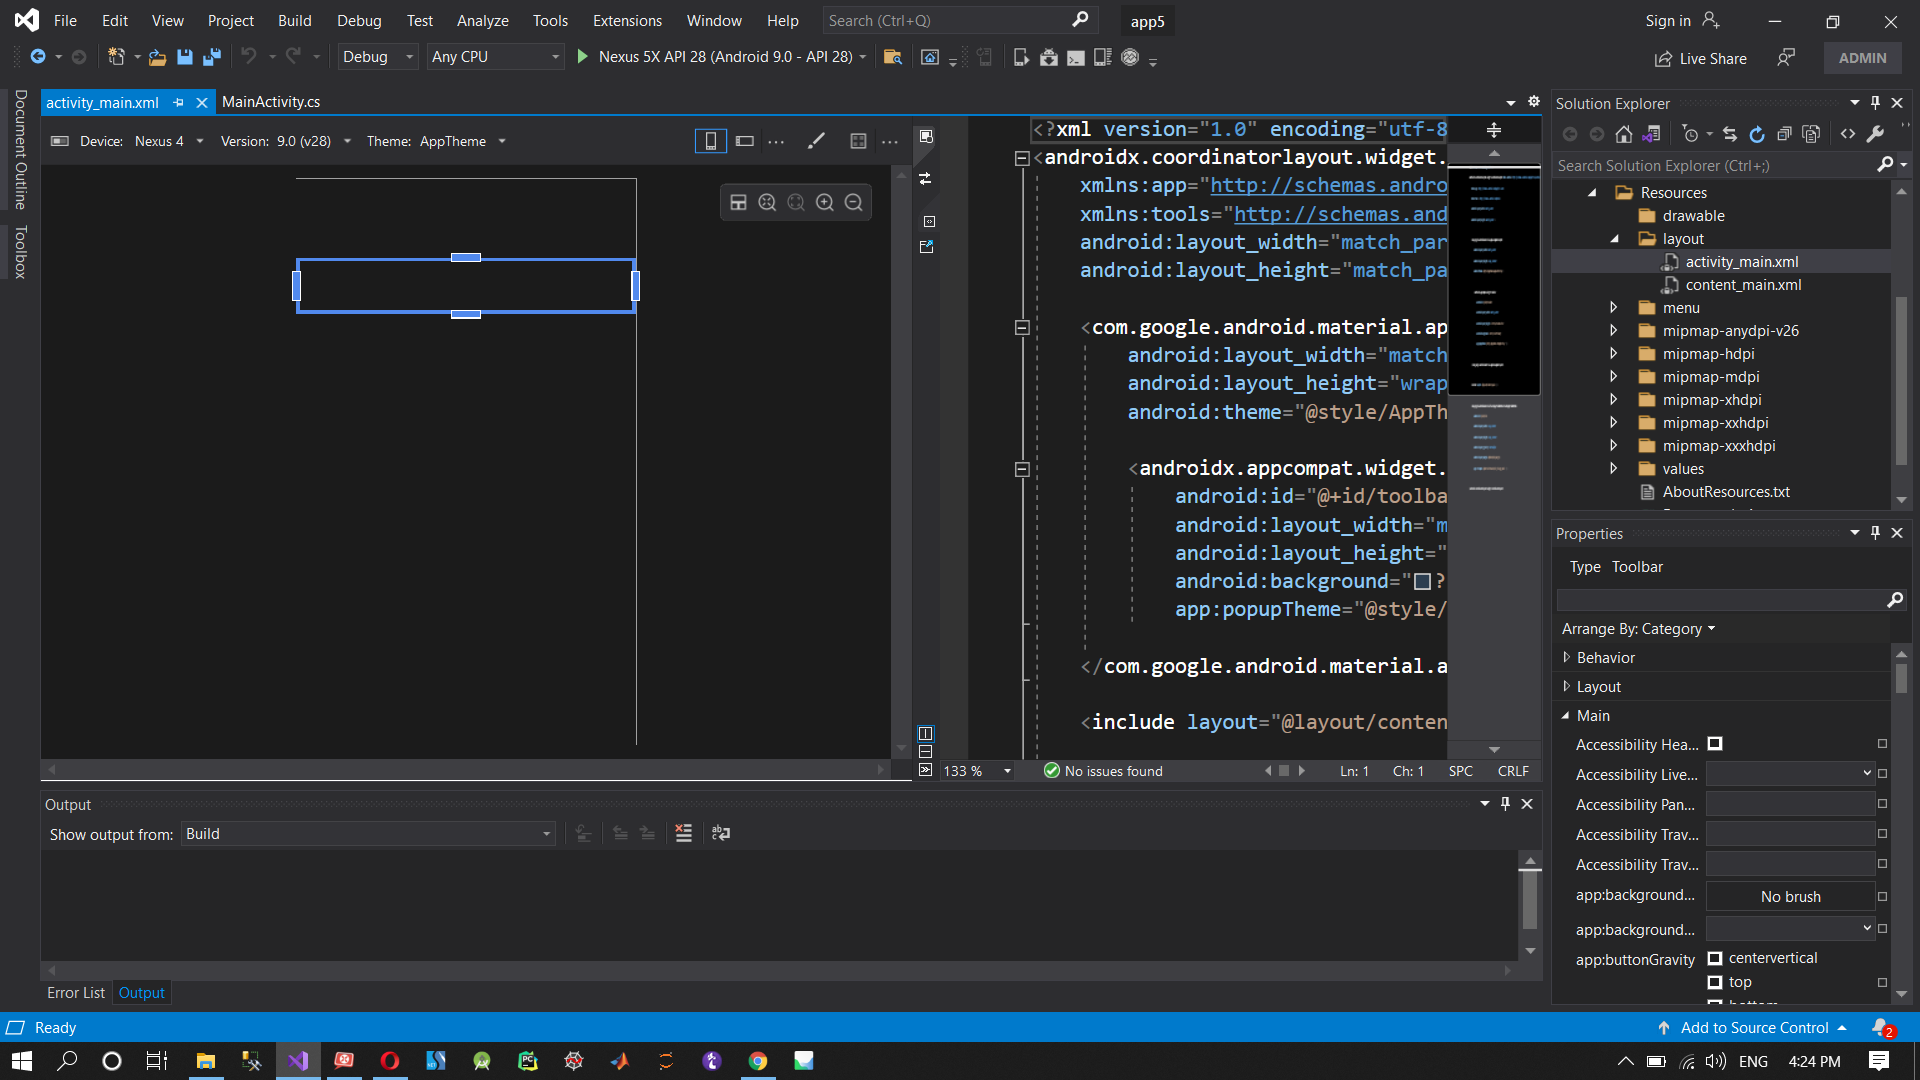Enable top button gravity checkbox
1920x1080 pixels.
[1715, 983]
